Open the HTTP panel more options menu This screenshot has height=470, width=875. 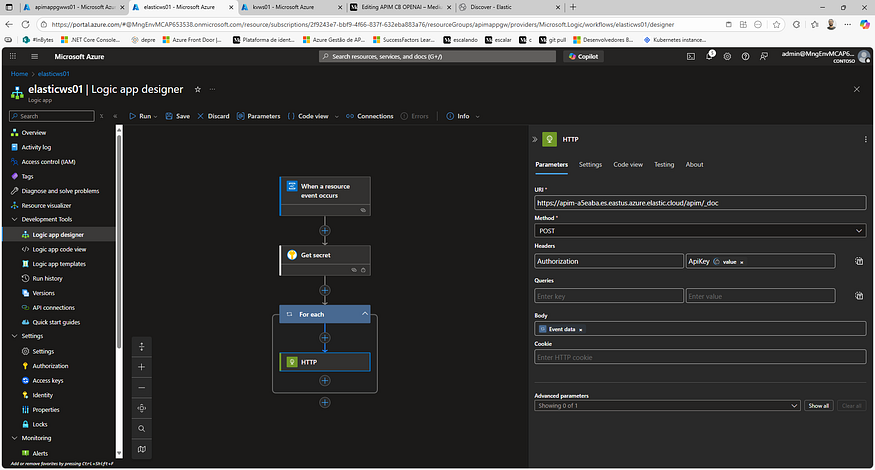pos(866,140)
